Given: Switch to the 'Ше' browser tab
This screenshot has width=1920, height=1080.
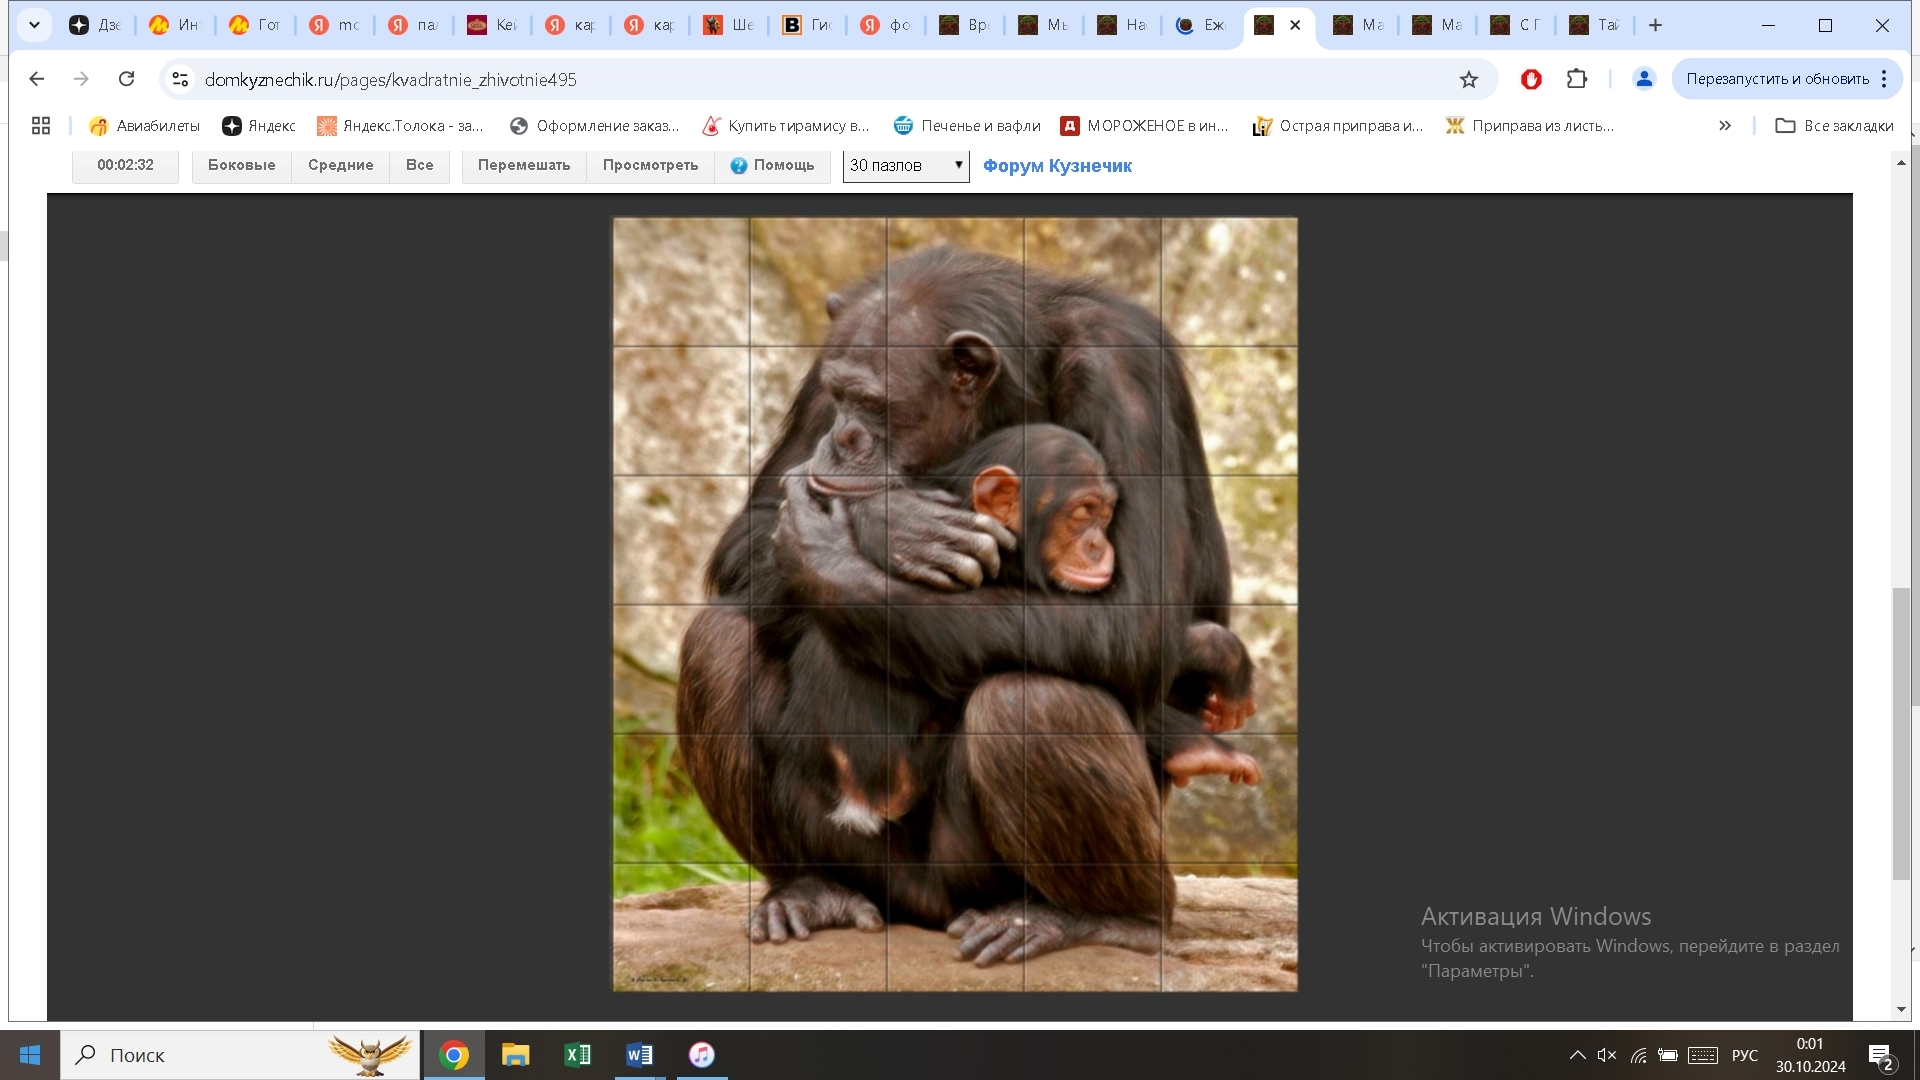Looking at the screenshot, I should pyautogui.click(x=728, y=25).
